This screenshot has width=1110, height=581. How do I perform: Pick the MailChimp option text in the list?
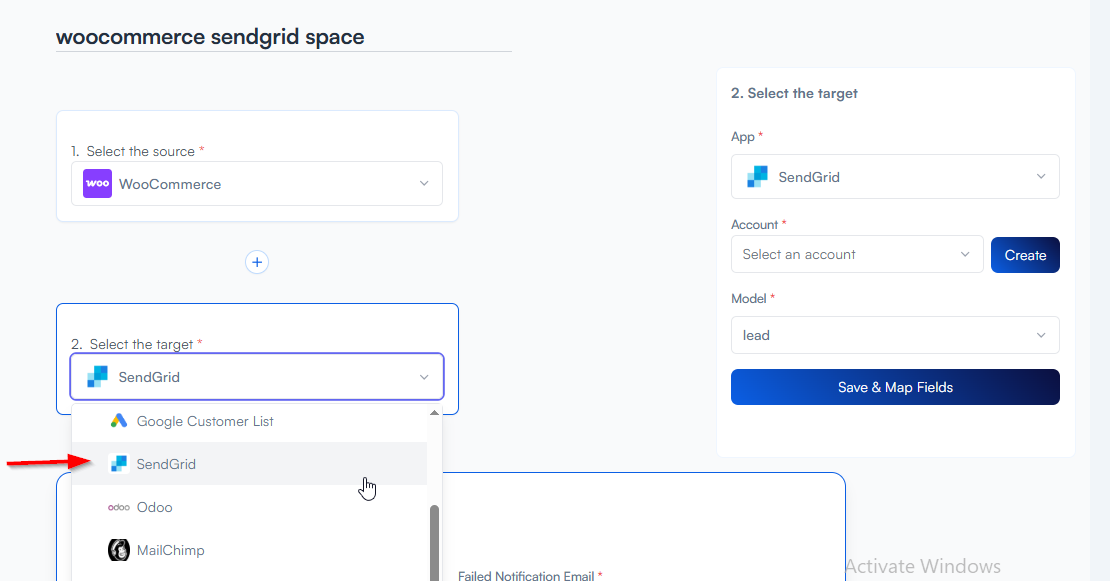[x=171, y=550]
